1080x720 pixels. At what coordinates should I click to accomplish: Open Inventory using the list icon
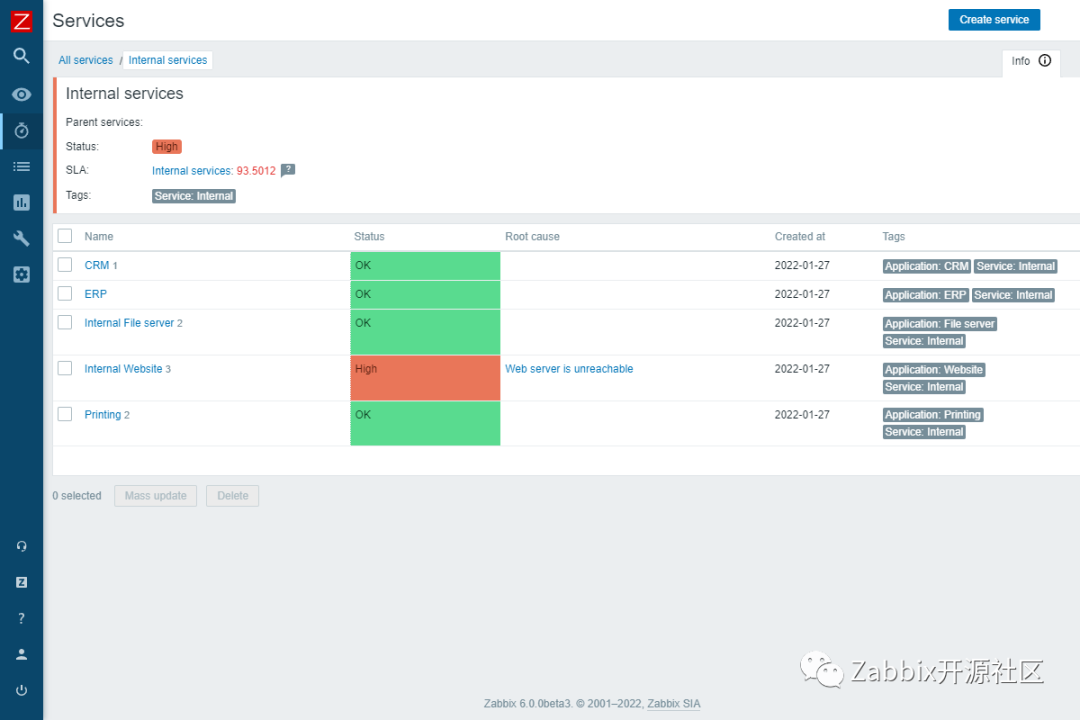pyautogui.click(x=21, y=166)
